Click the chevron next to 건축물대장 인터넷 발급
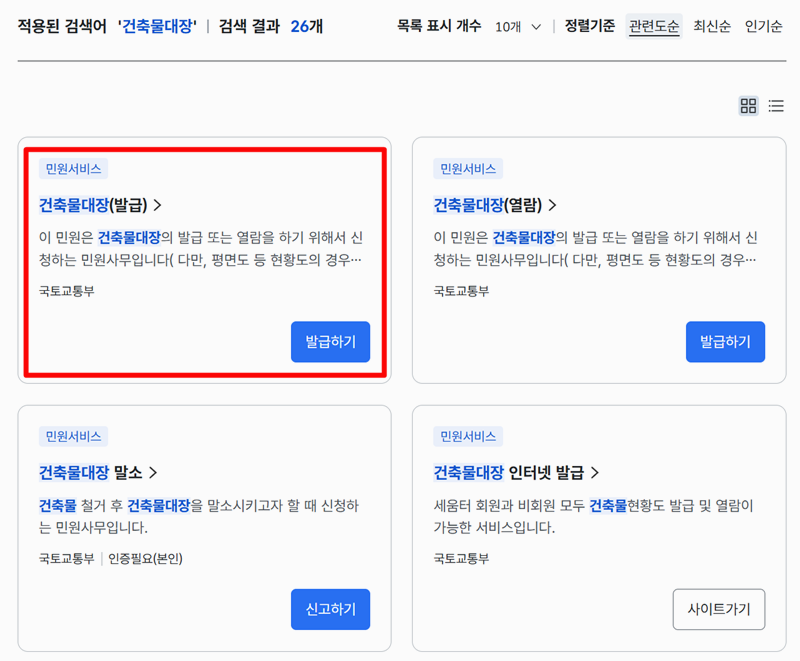Image resolution: width=800 pixels, height=661 pixels. point(594,473)
